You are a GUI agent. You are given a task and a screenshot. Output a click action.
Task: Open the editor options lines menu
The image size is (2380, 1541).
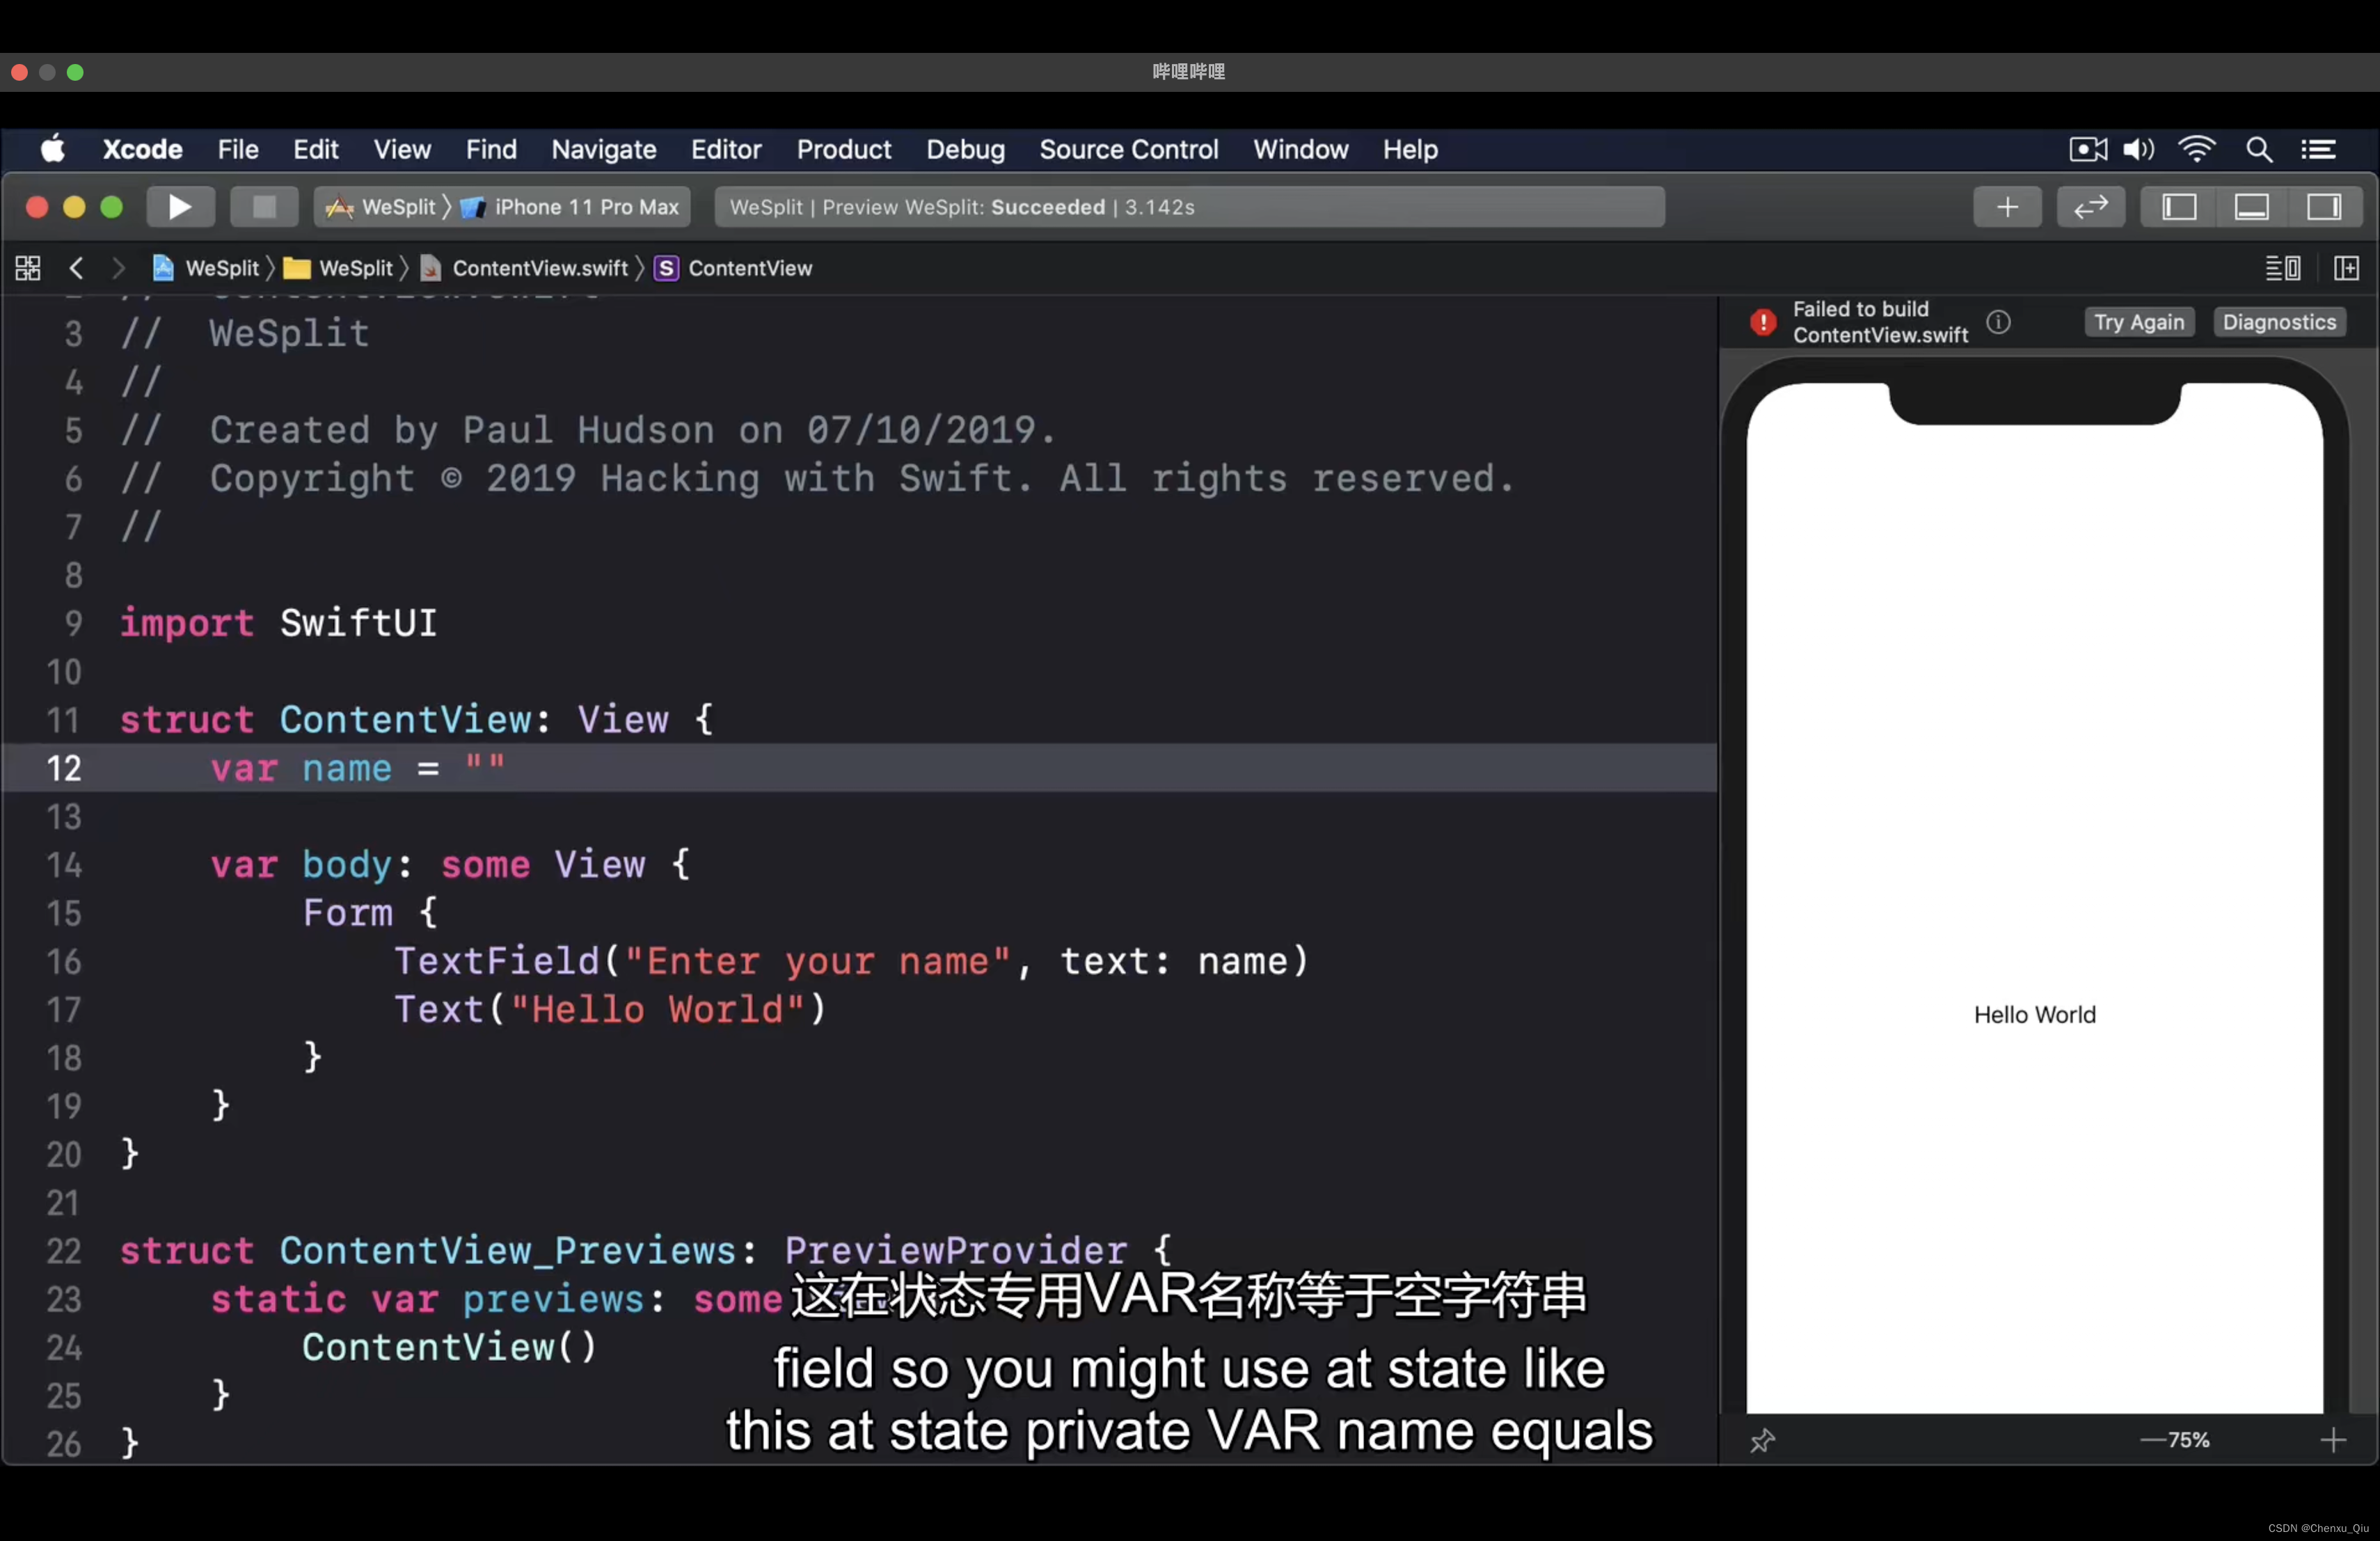2282,268
